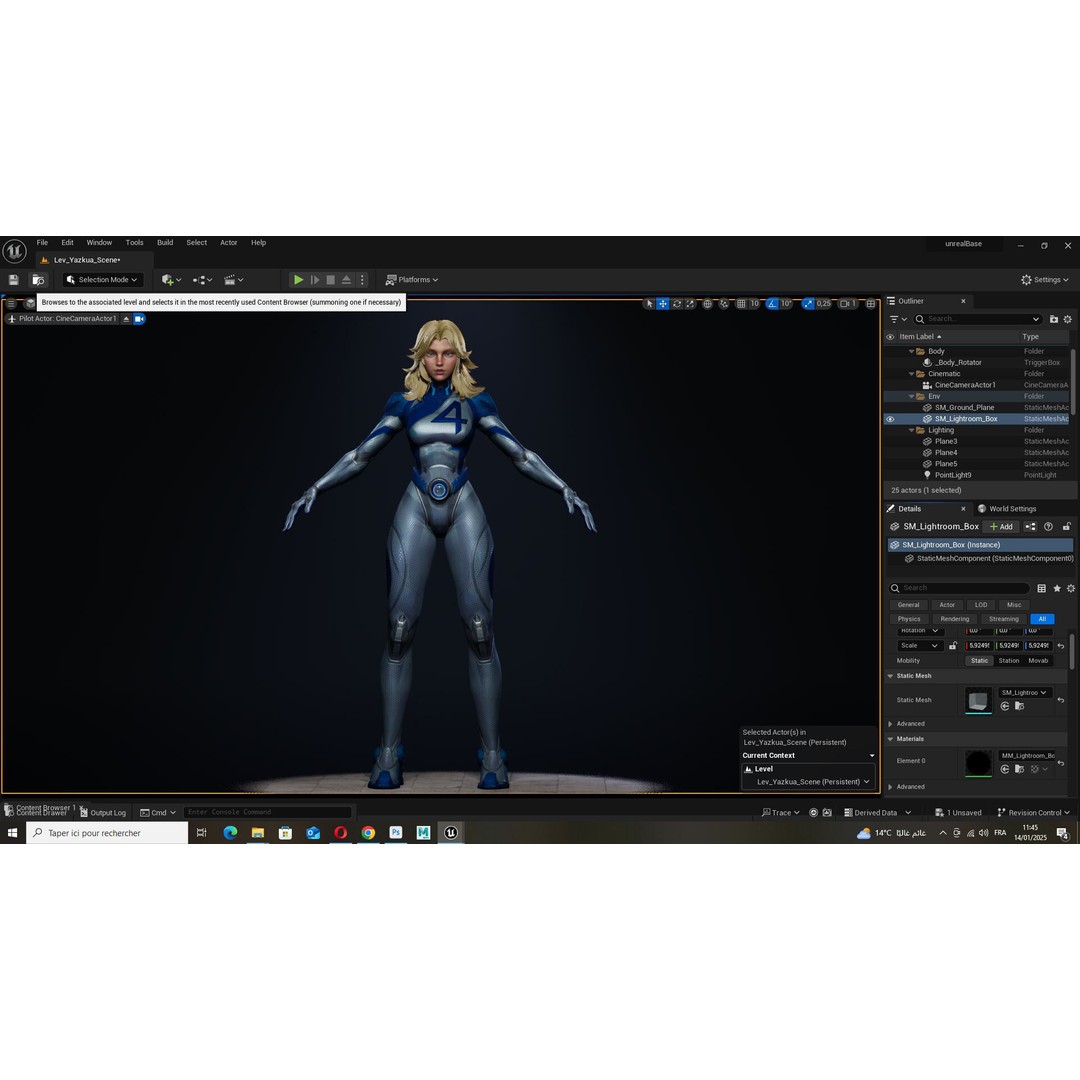Toggle property matrix table icon in Details
1080x1080 pixels.
click(1041, 588)
